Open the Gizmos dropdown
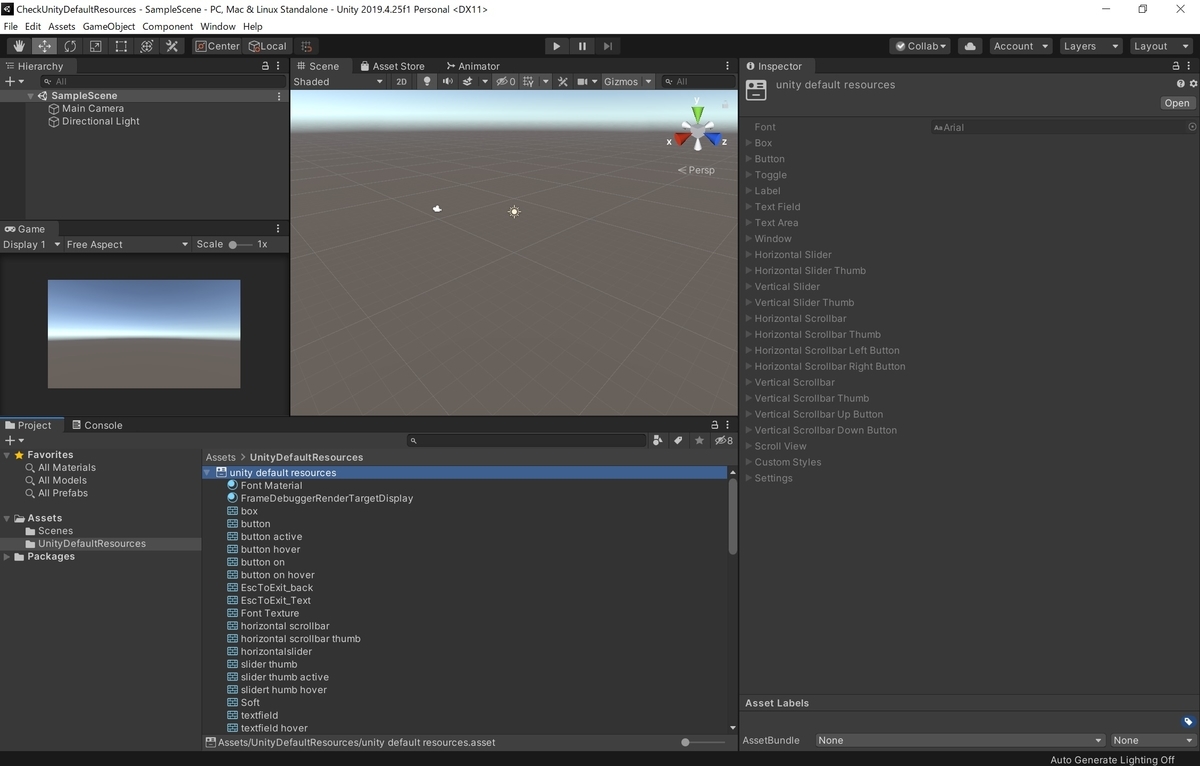The width and height of the screenshot is (1200, 766). [x=627, y=82]
